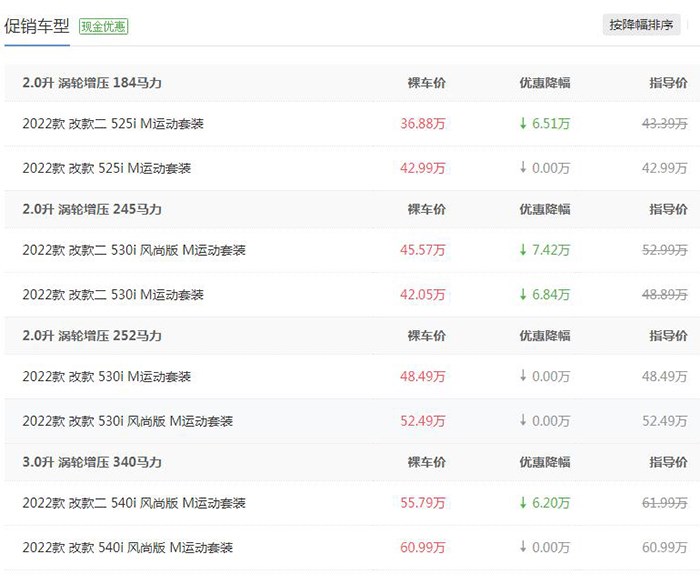Click the struck-through 52.99万 guide price
Image resolution: width=700 pixels, height=584 pixels.
pyautogui.click(x=665, y=250)
